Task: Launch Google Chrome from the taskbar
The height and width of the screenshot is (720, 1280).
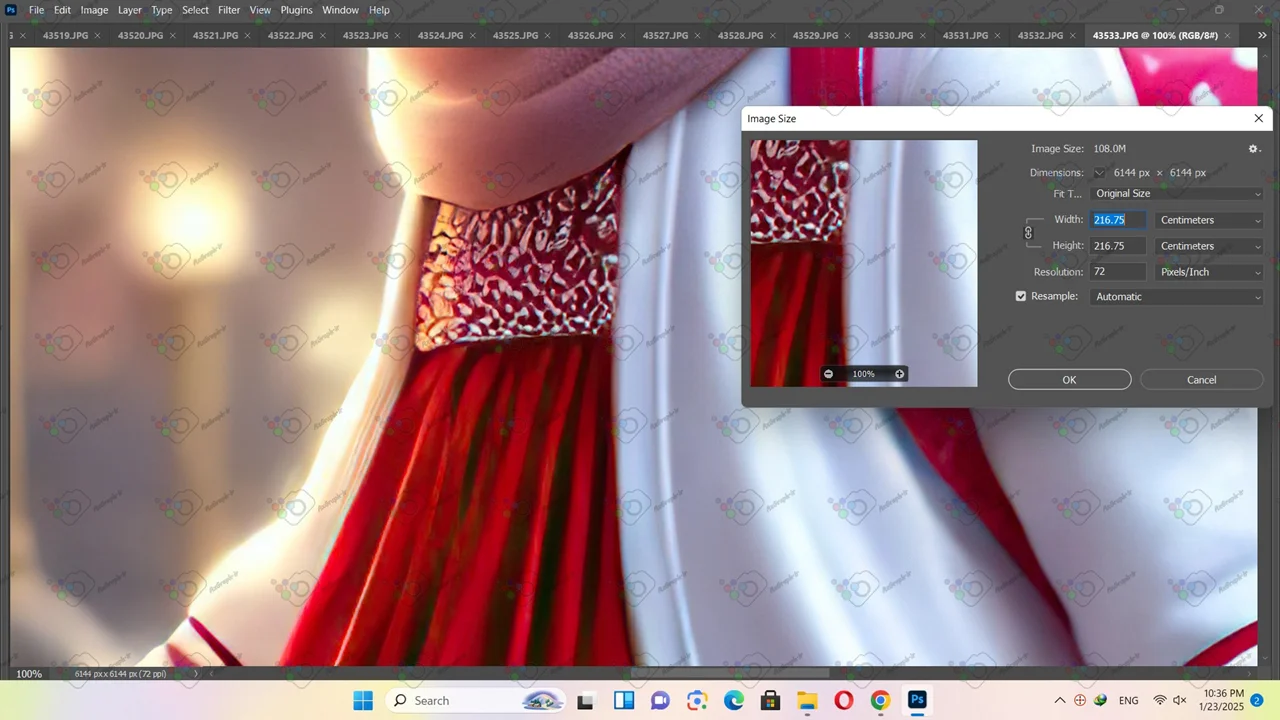Action: tap(880, 700)
